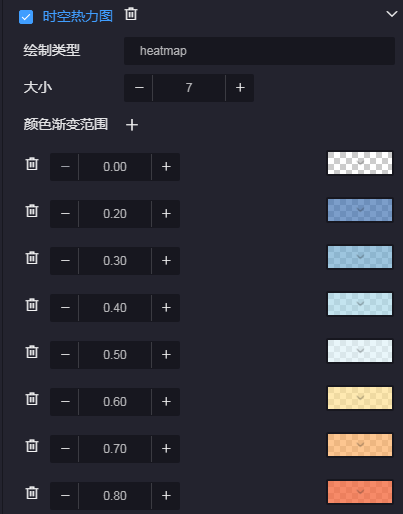Decrease 大小 value with minus button
The width and height of the screenshot is (403, 514).
[x=139, y=88]
